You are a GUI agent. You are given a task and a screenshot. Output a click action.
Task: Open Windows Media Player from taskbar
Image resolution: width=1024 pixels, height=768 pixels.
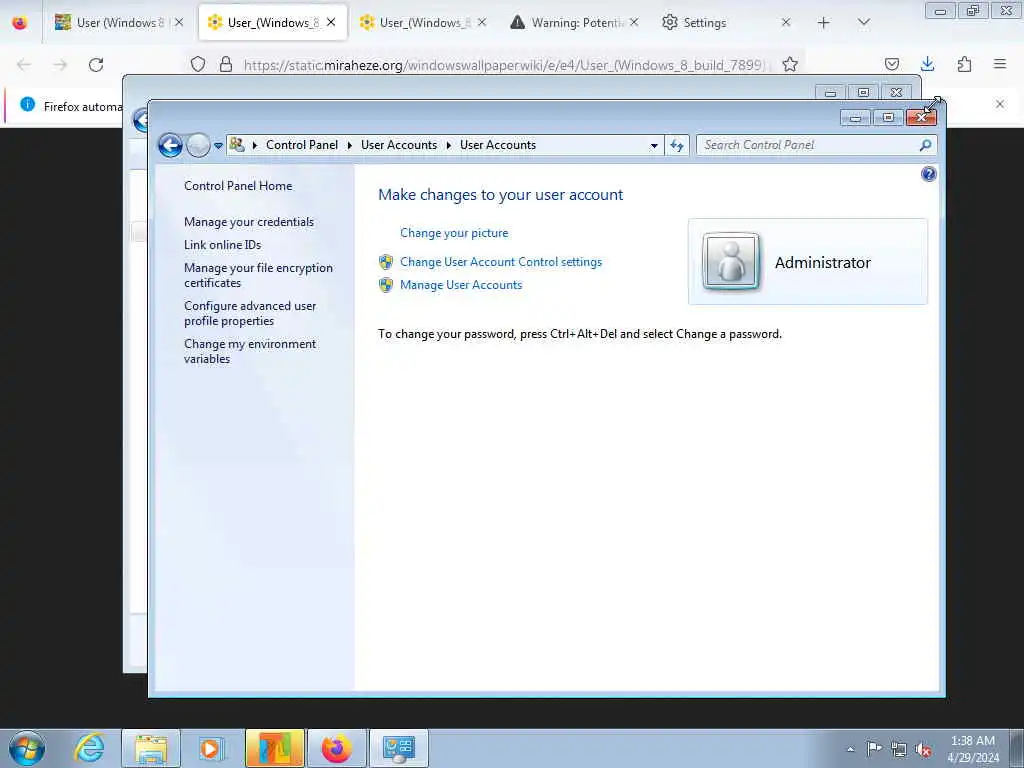click(x=210, y=748)
